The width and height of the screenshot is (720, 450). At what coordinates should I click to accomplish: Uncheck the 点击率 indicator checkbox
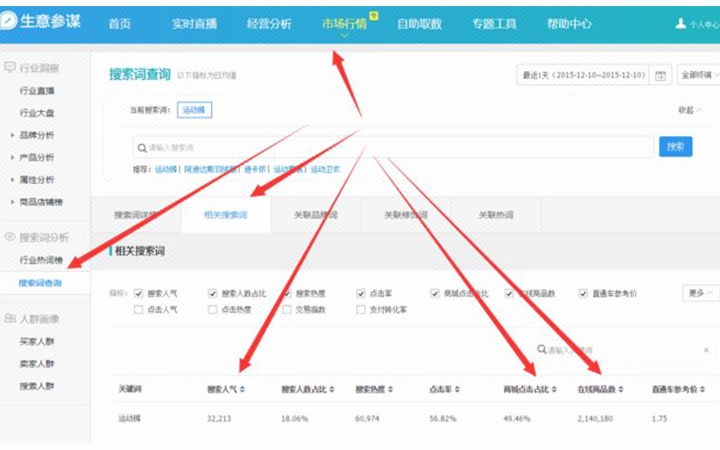(361, 293)
